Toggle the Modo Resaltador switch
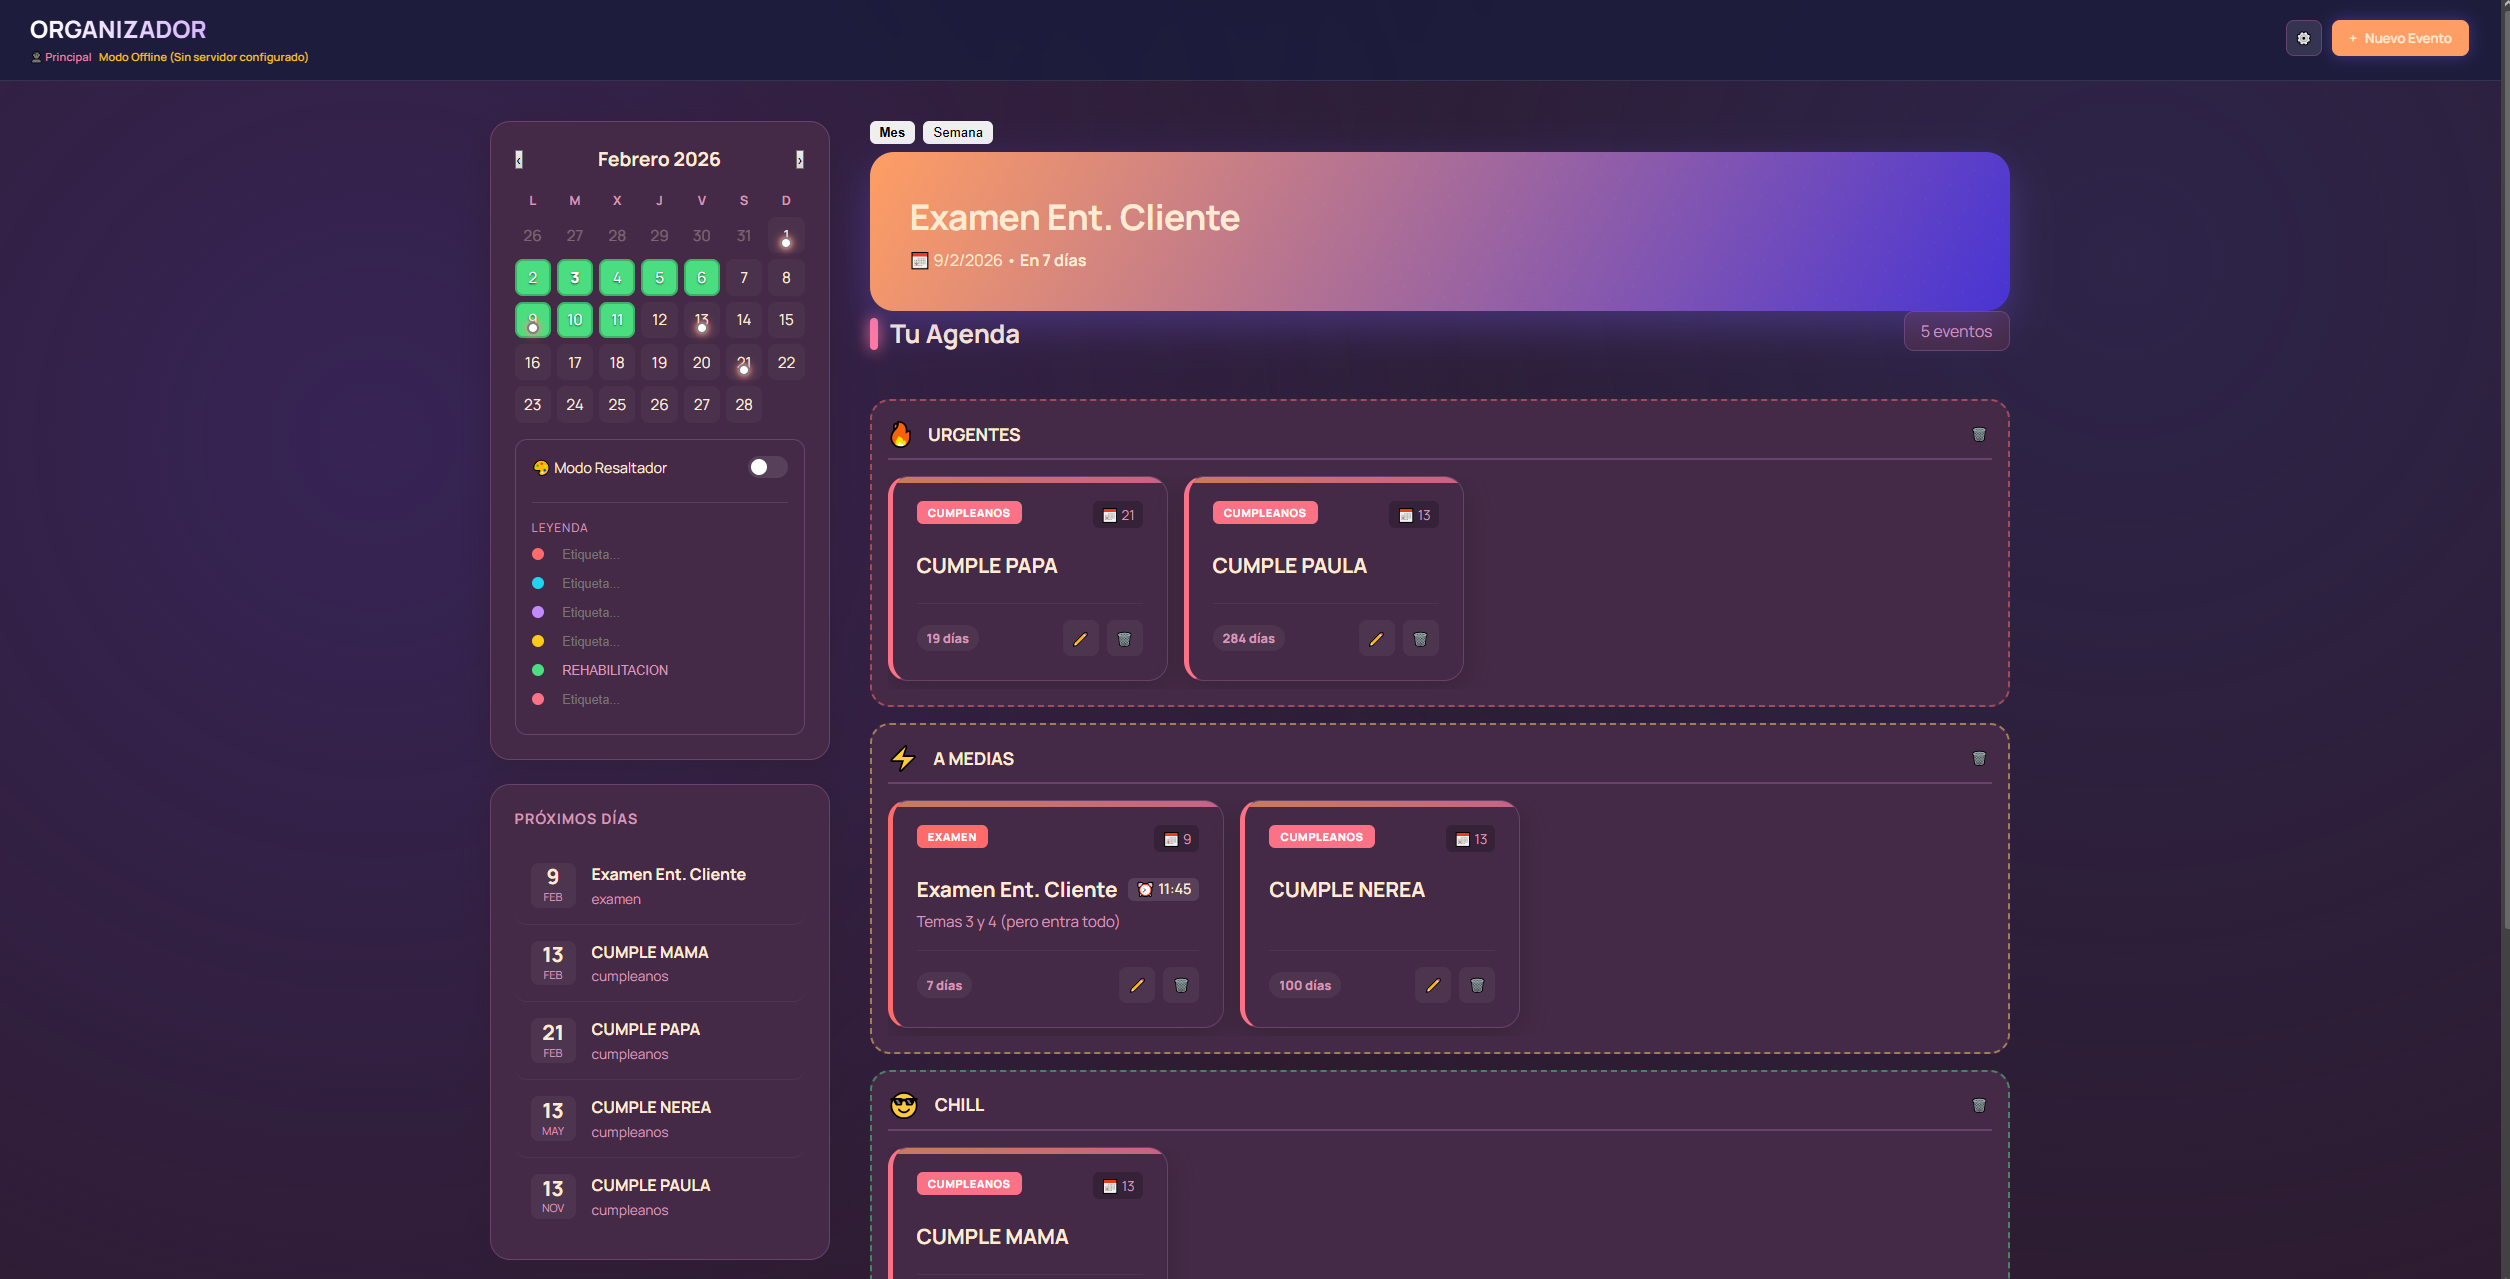 coord(767,468)
